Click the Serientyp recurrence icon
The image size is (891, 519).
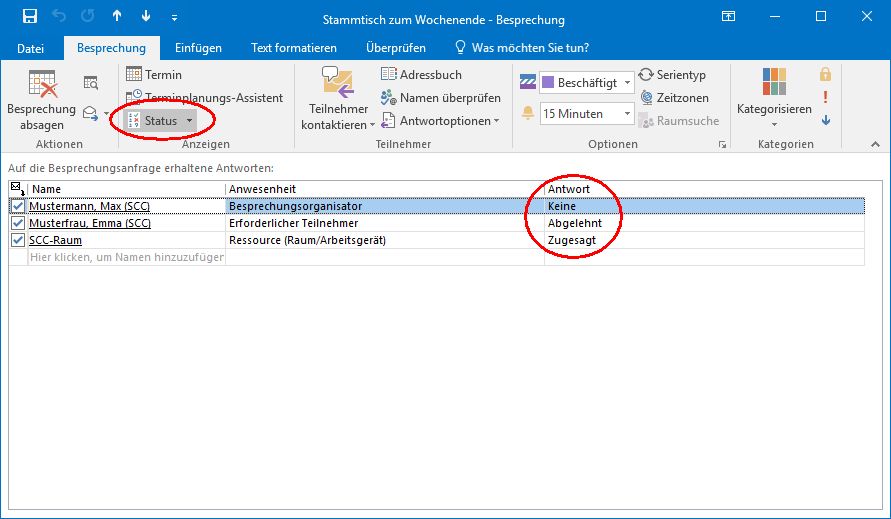pos(645,75)
